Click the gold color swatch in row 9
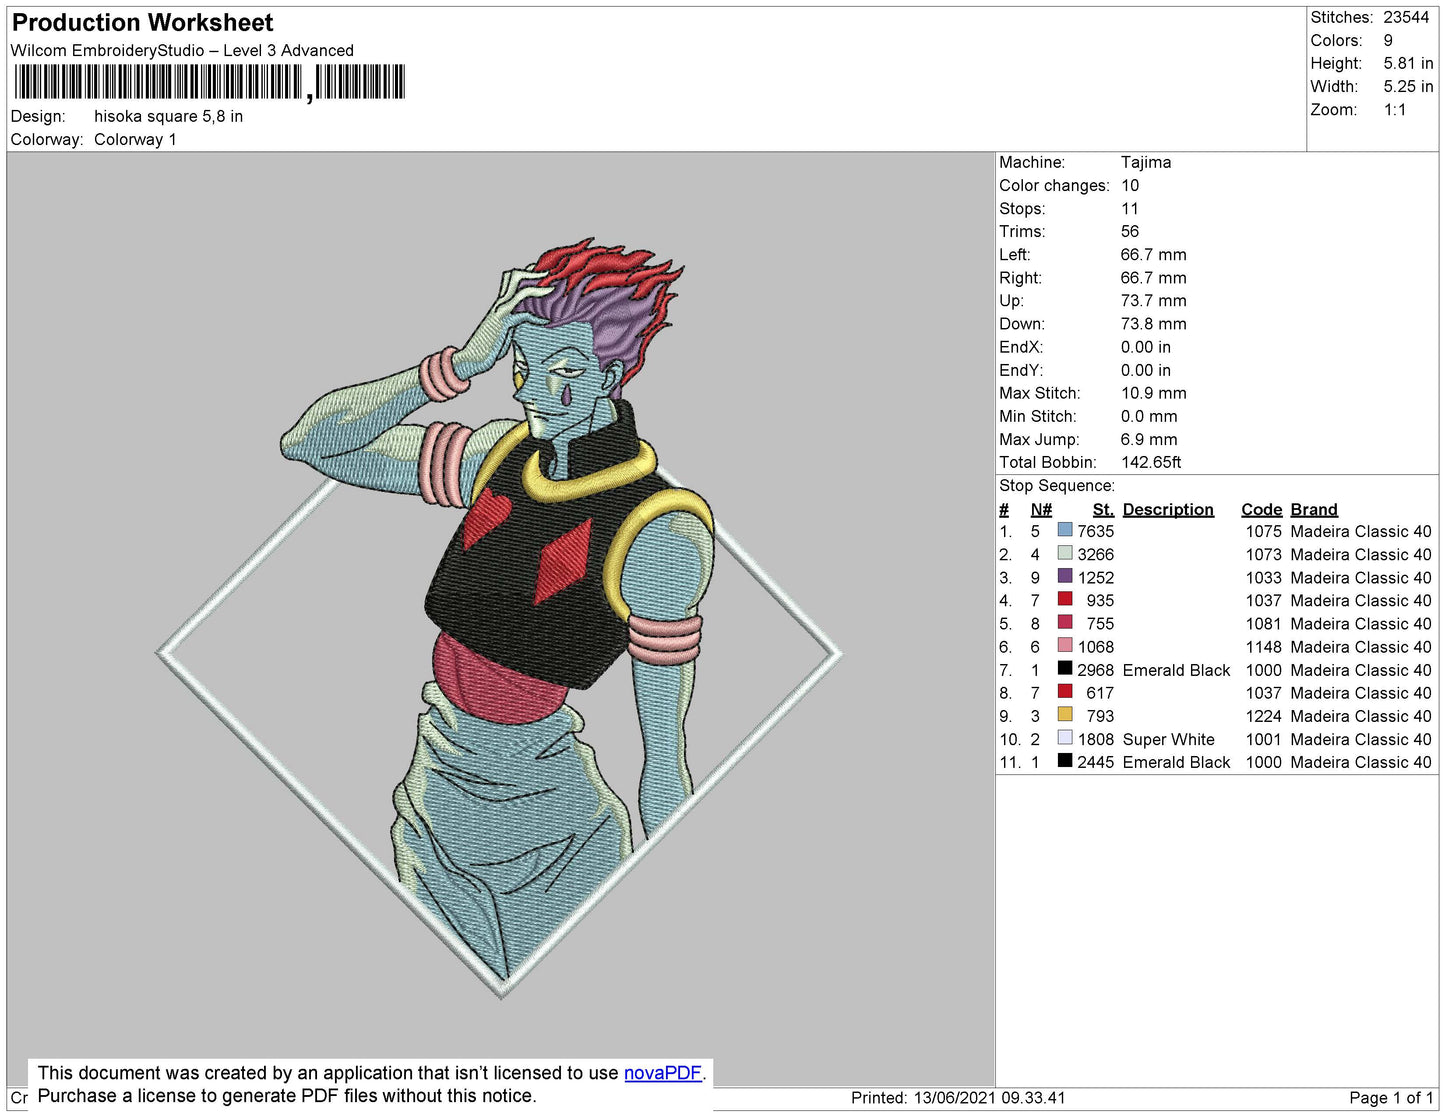This screenshot has height=1117, width=1445. click(x=1065, y=715)
